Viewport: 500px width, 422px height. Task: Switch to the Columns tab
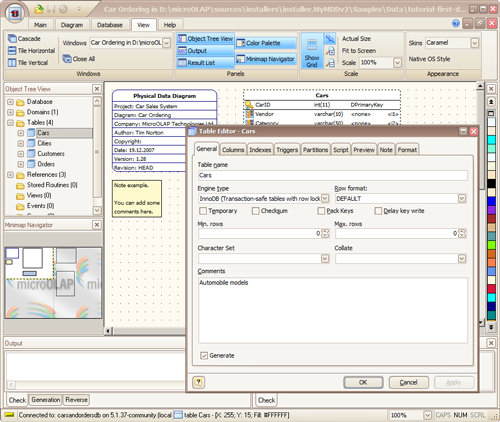coord(233,150)
